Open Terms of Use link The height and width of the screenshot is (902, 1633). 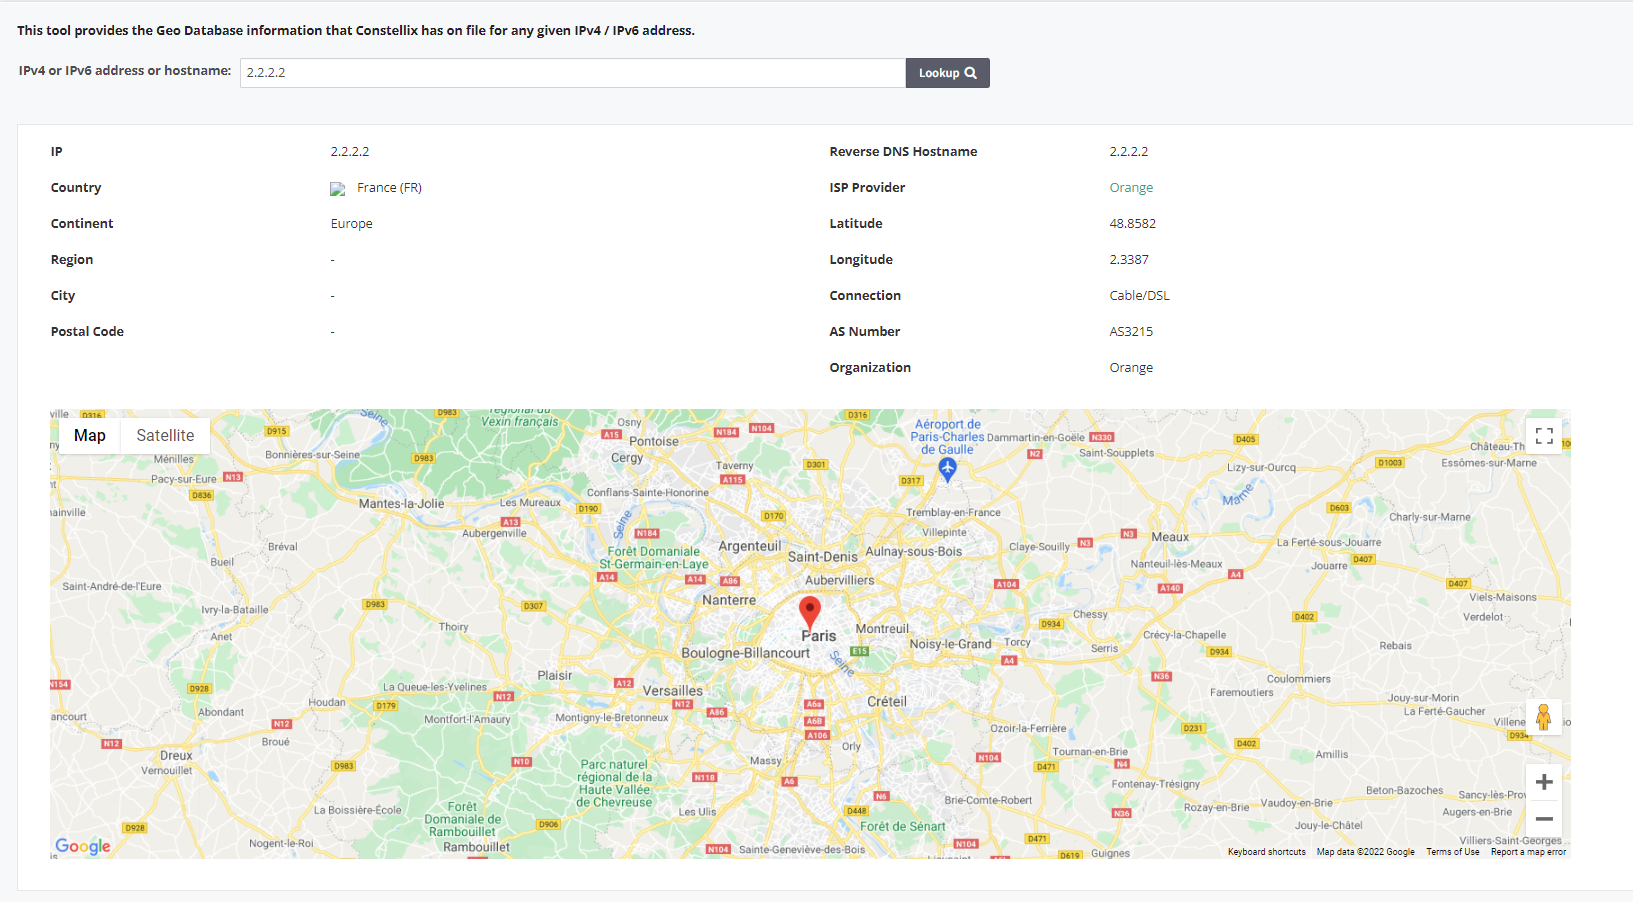click(1452, 852)
